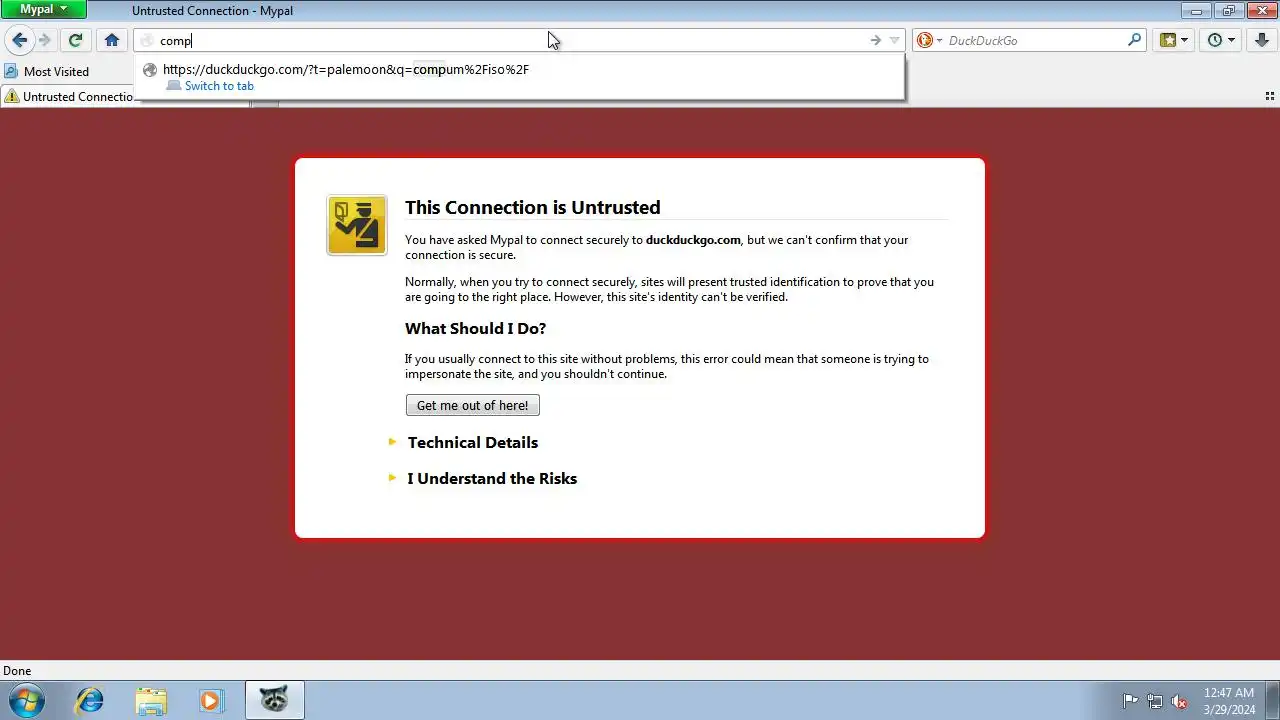This screenshot has height=720, width=1280.
Task: Reload the current page
Action: click(x=75, y=40)
